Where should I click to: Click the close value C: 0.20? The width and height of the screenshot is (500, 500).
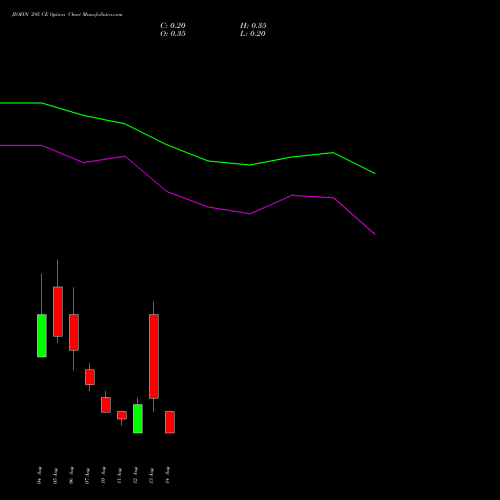(173, 26)
